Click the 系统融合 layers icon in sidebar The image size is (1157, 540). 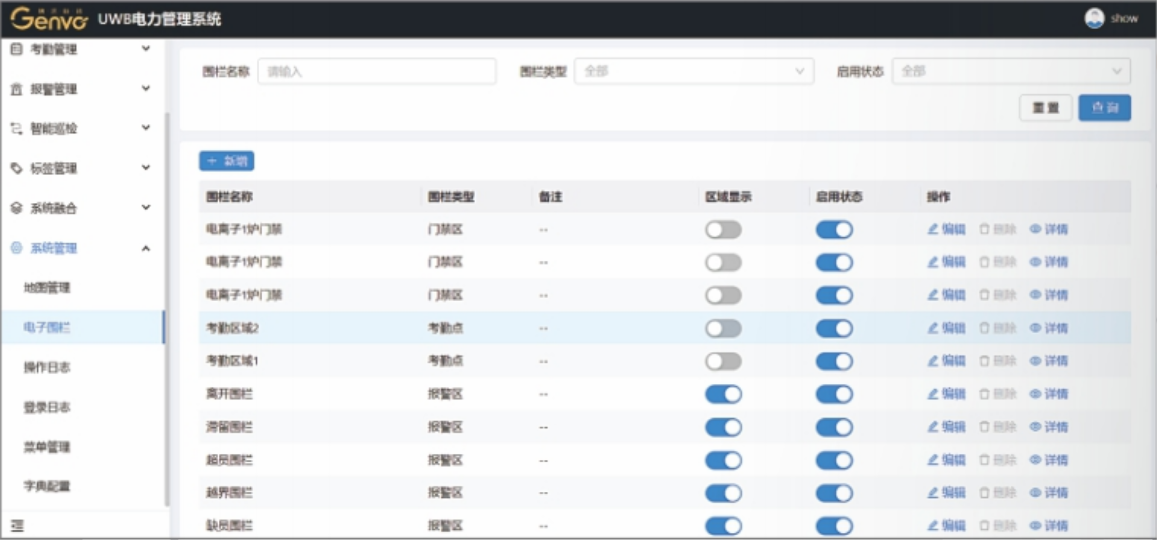click(17, 208)
